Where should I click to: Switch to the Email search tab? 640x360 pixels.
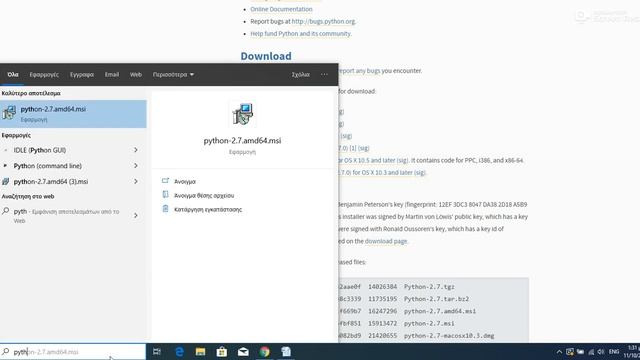click(x=112, y=75)
